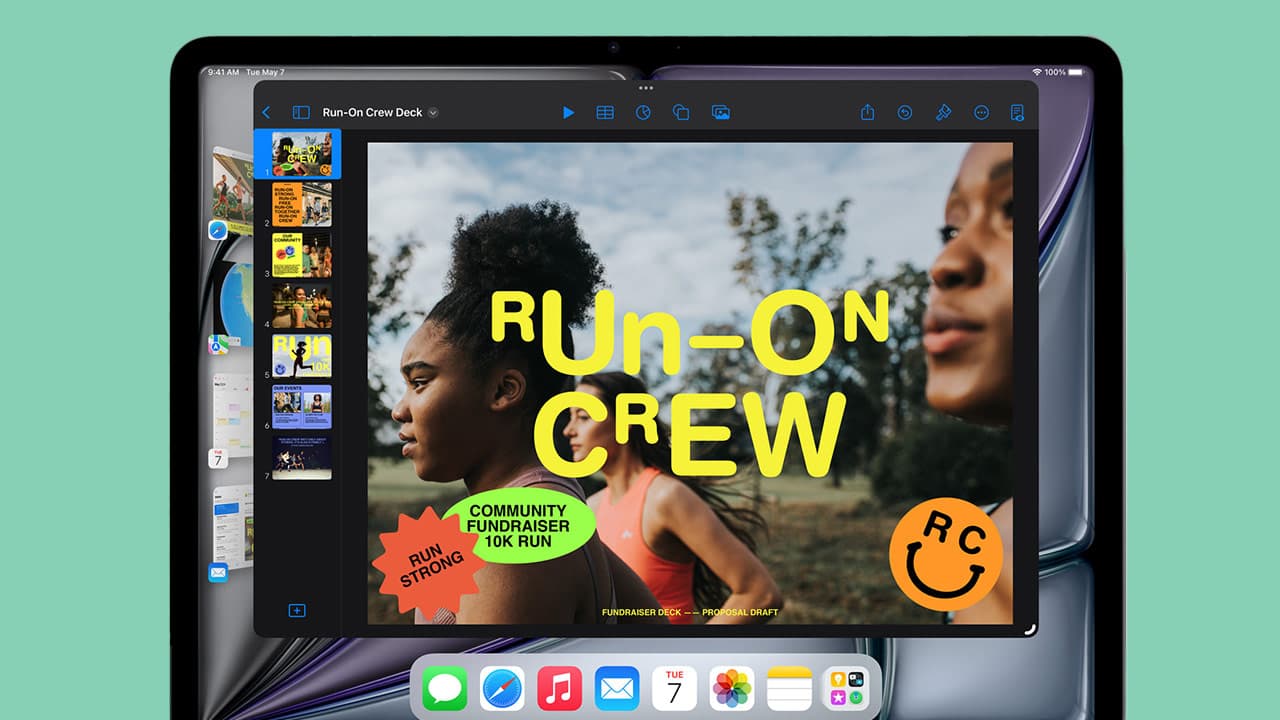This screenshot has width=1280, height=720.
Task: Select slide 5 thumbnail with runner
Action: (x=301, y=356)
